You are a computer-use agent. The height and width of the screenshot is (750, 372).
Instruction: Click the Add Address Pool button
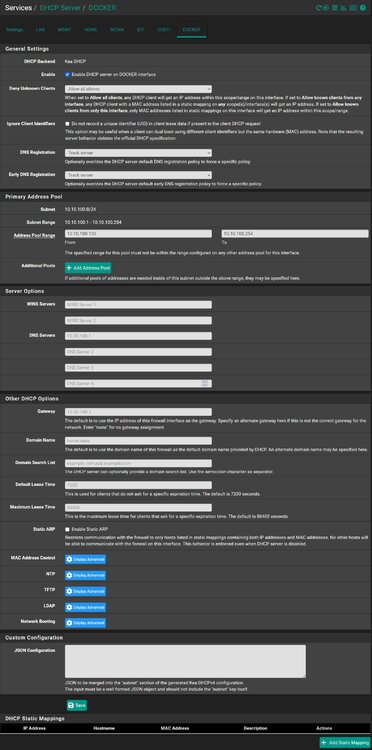tap(88, 268)
